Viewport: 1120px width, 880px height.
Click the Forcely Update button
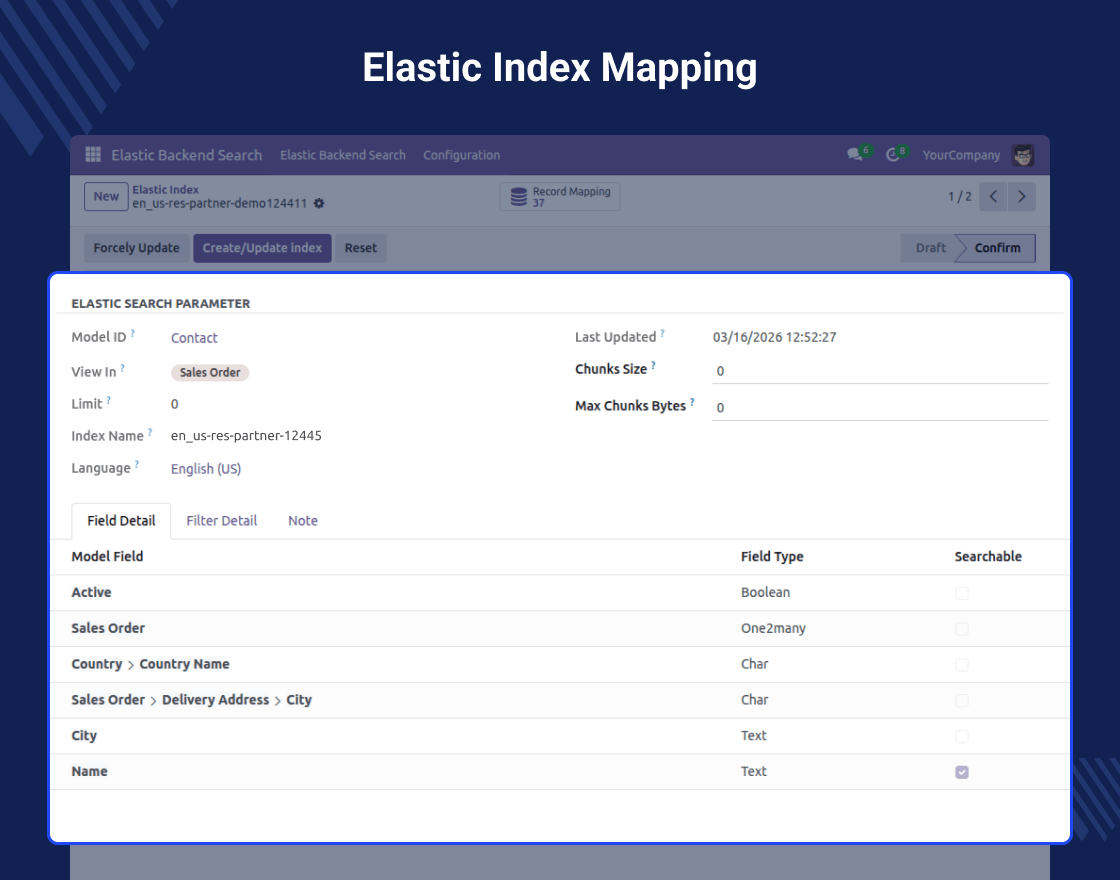(136, 248)
